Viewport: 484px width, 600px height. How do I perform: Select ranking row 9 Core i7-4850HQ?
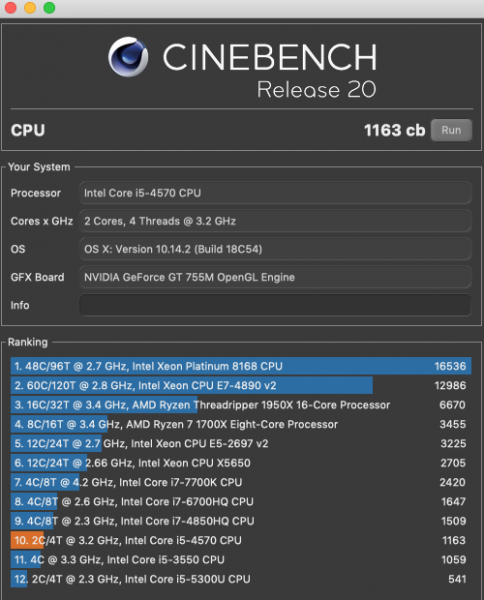[x=241, y=521]
